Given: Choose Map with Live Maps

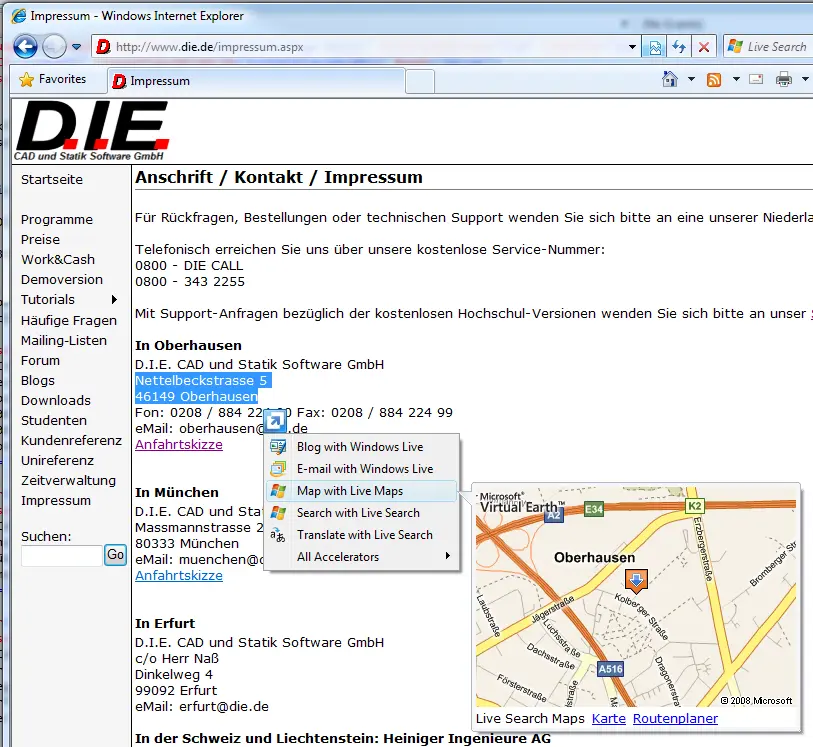Looking at the screenshot, I should [362, 491].
